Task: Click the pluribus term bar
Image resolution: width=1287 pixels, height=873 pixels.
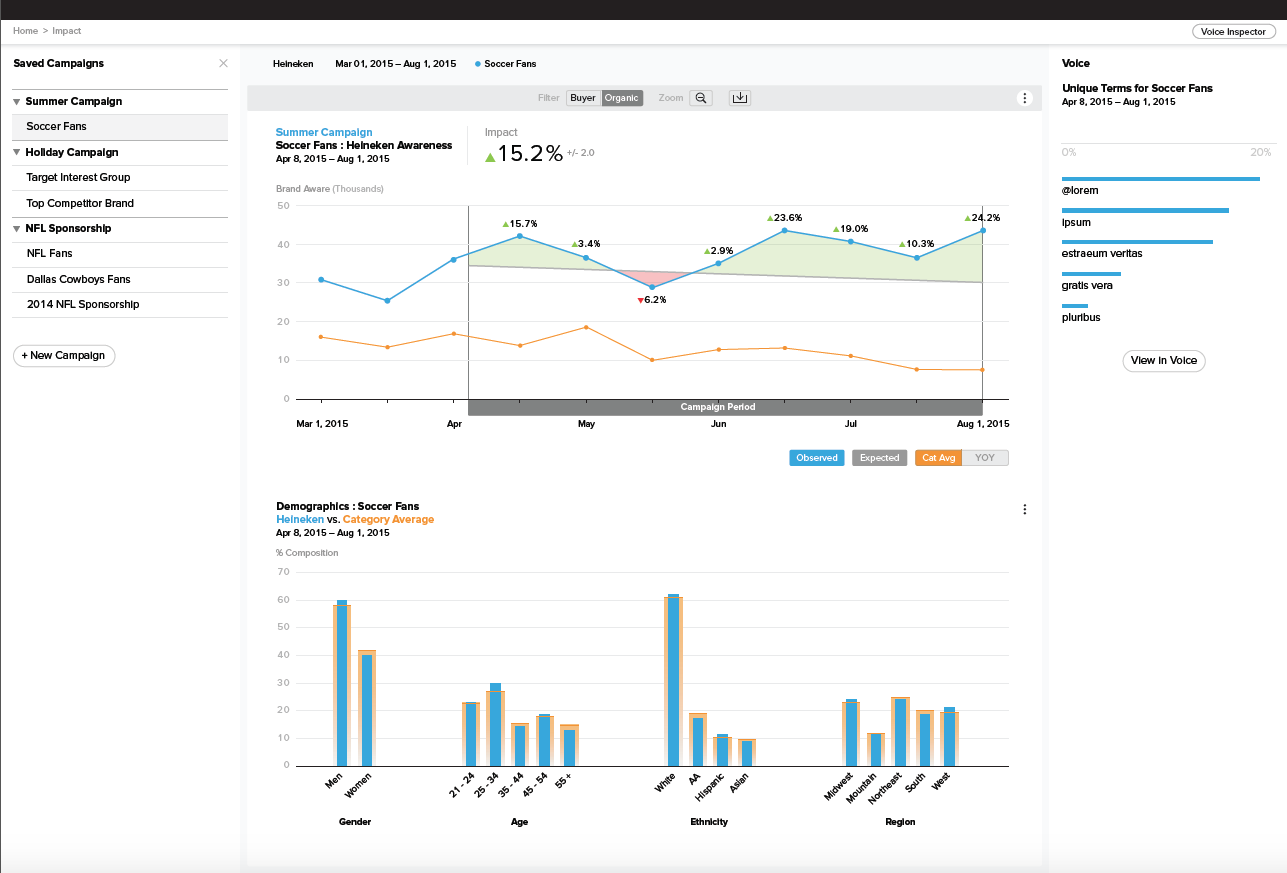Action: (x=1075, y=306)
